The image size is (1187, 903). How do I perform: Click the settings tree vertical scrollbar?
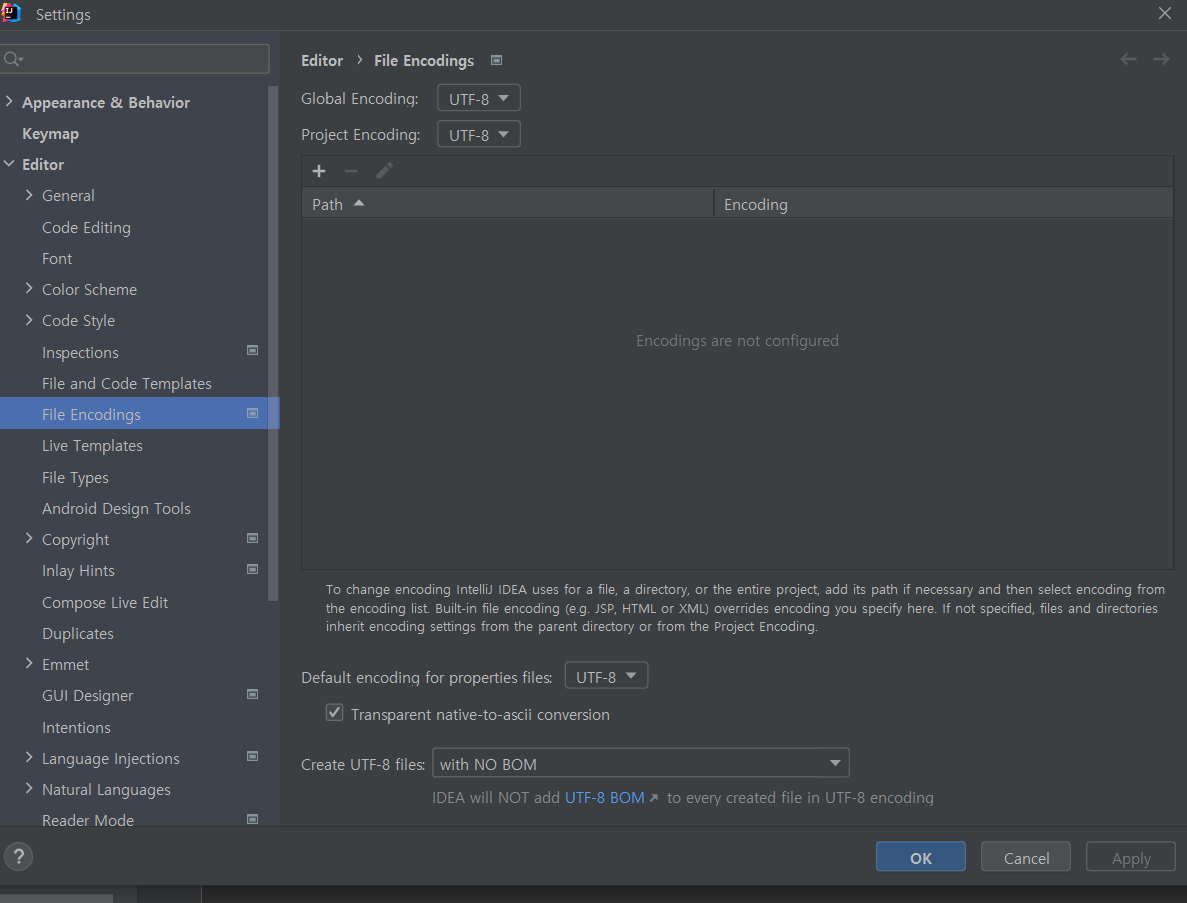[x=273, y=344]
